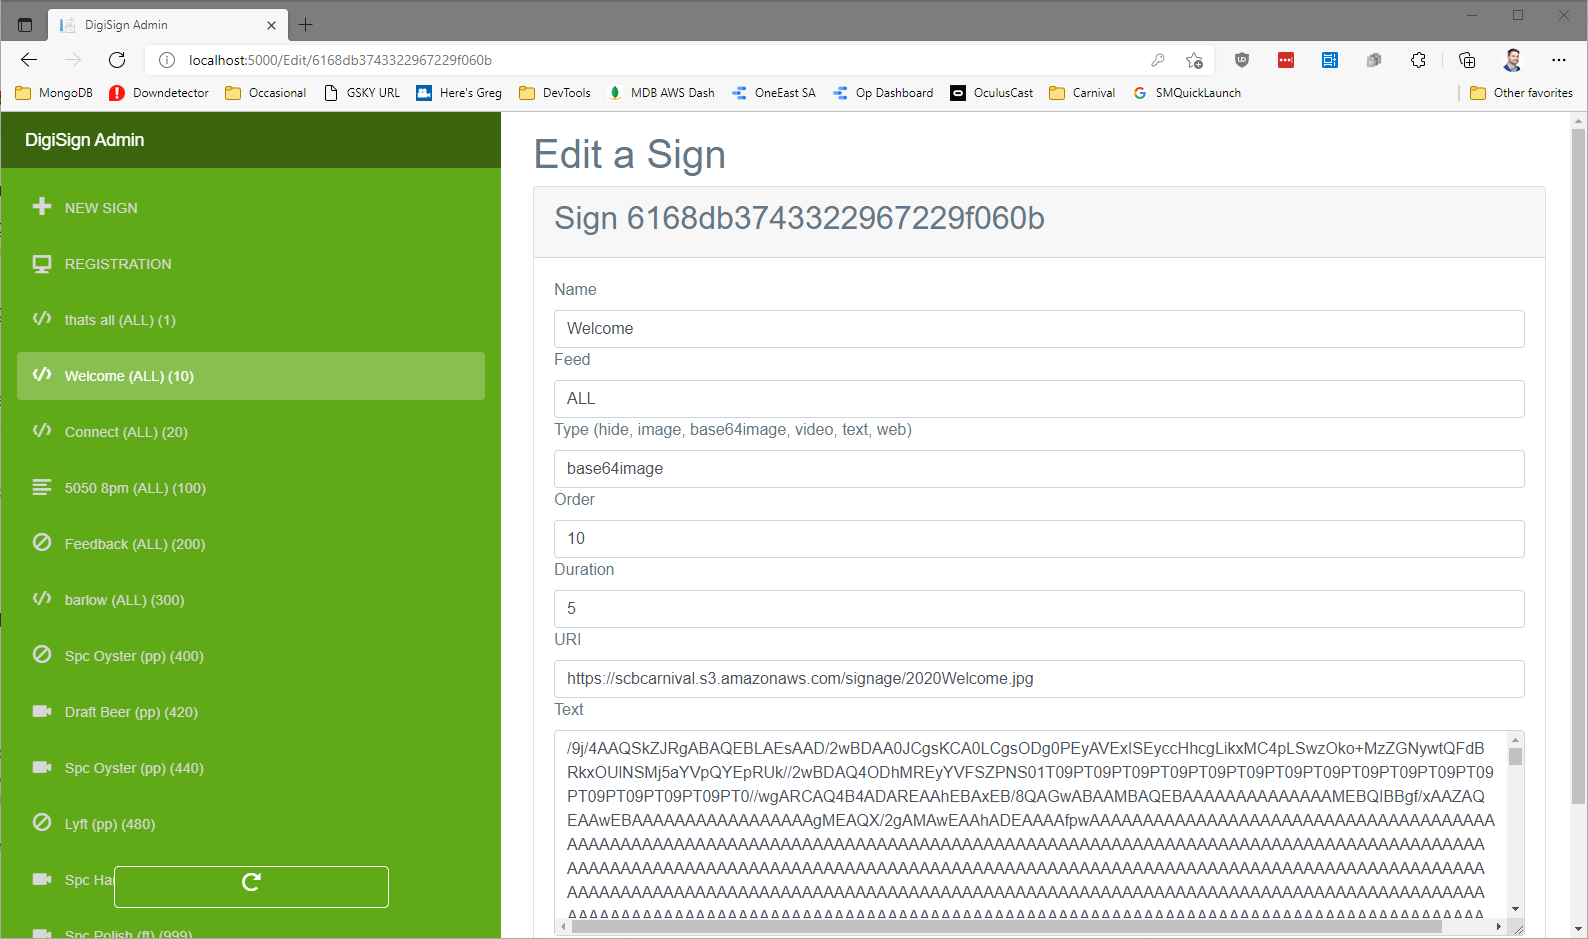Click DigiSign Admin sidebar header
This screenshot has width=1588, height=939.
[x=85, y=140]
